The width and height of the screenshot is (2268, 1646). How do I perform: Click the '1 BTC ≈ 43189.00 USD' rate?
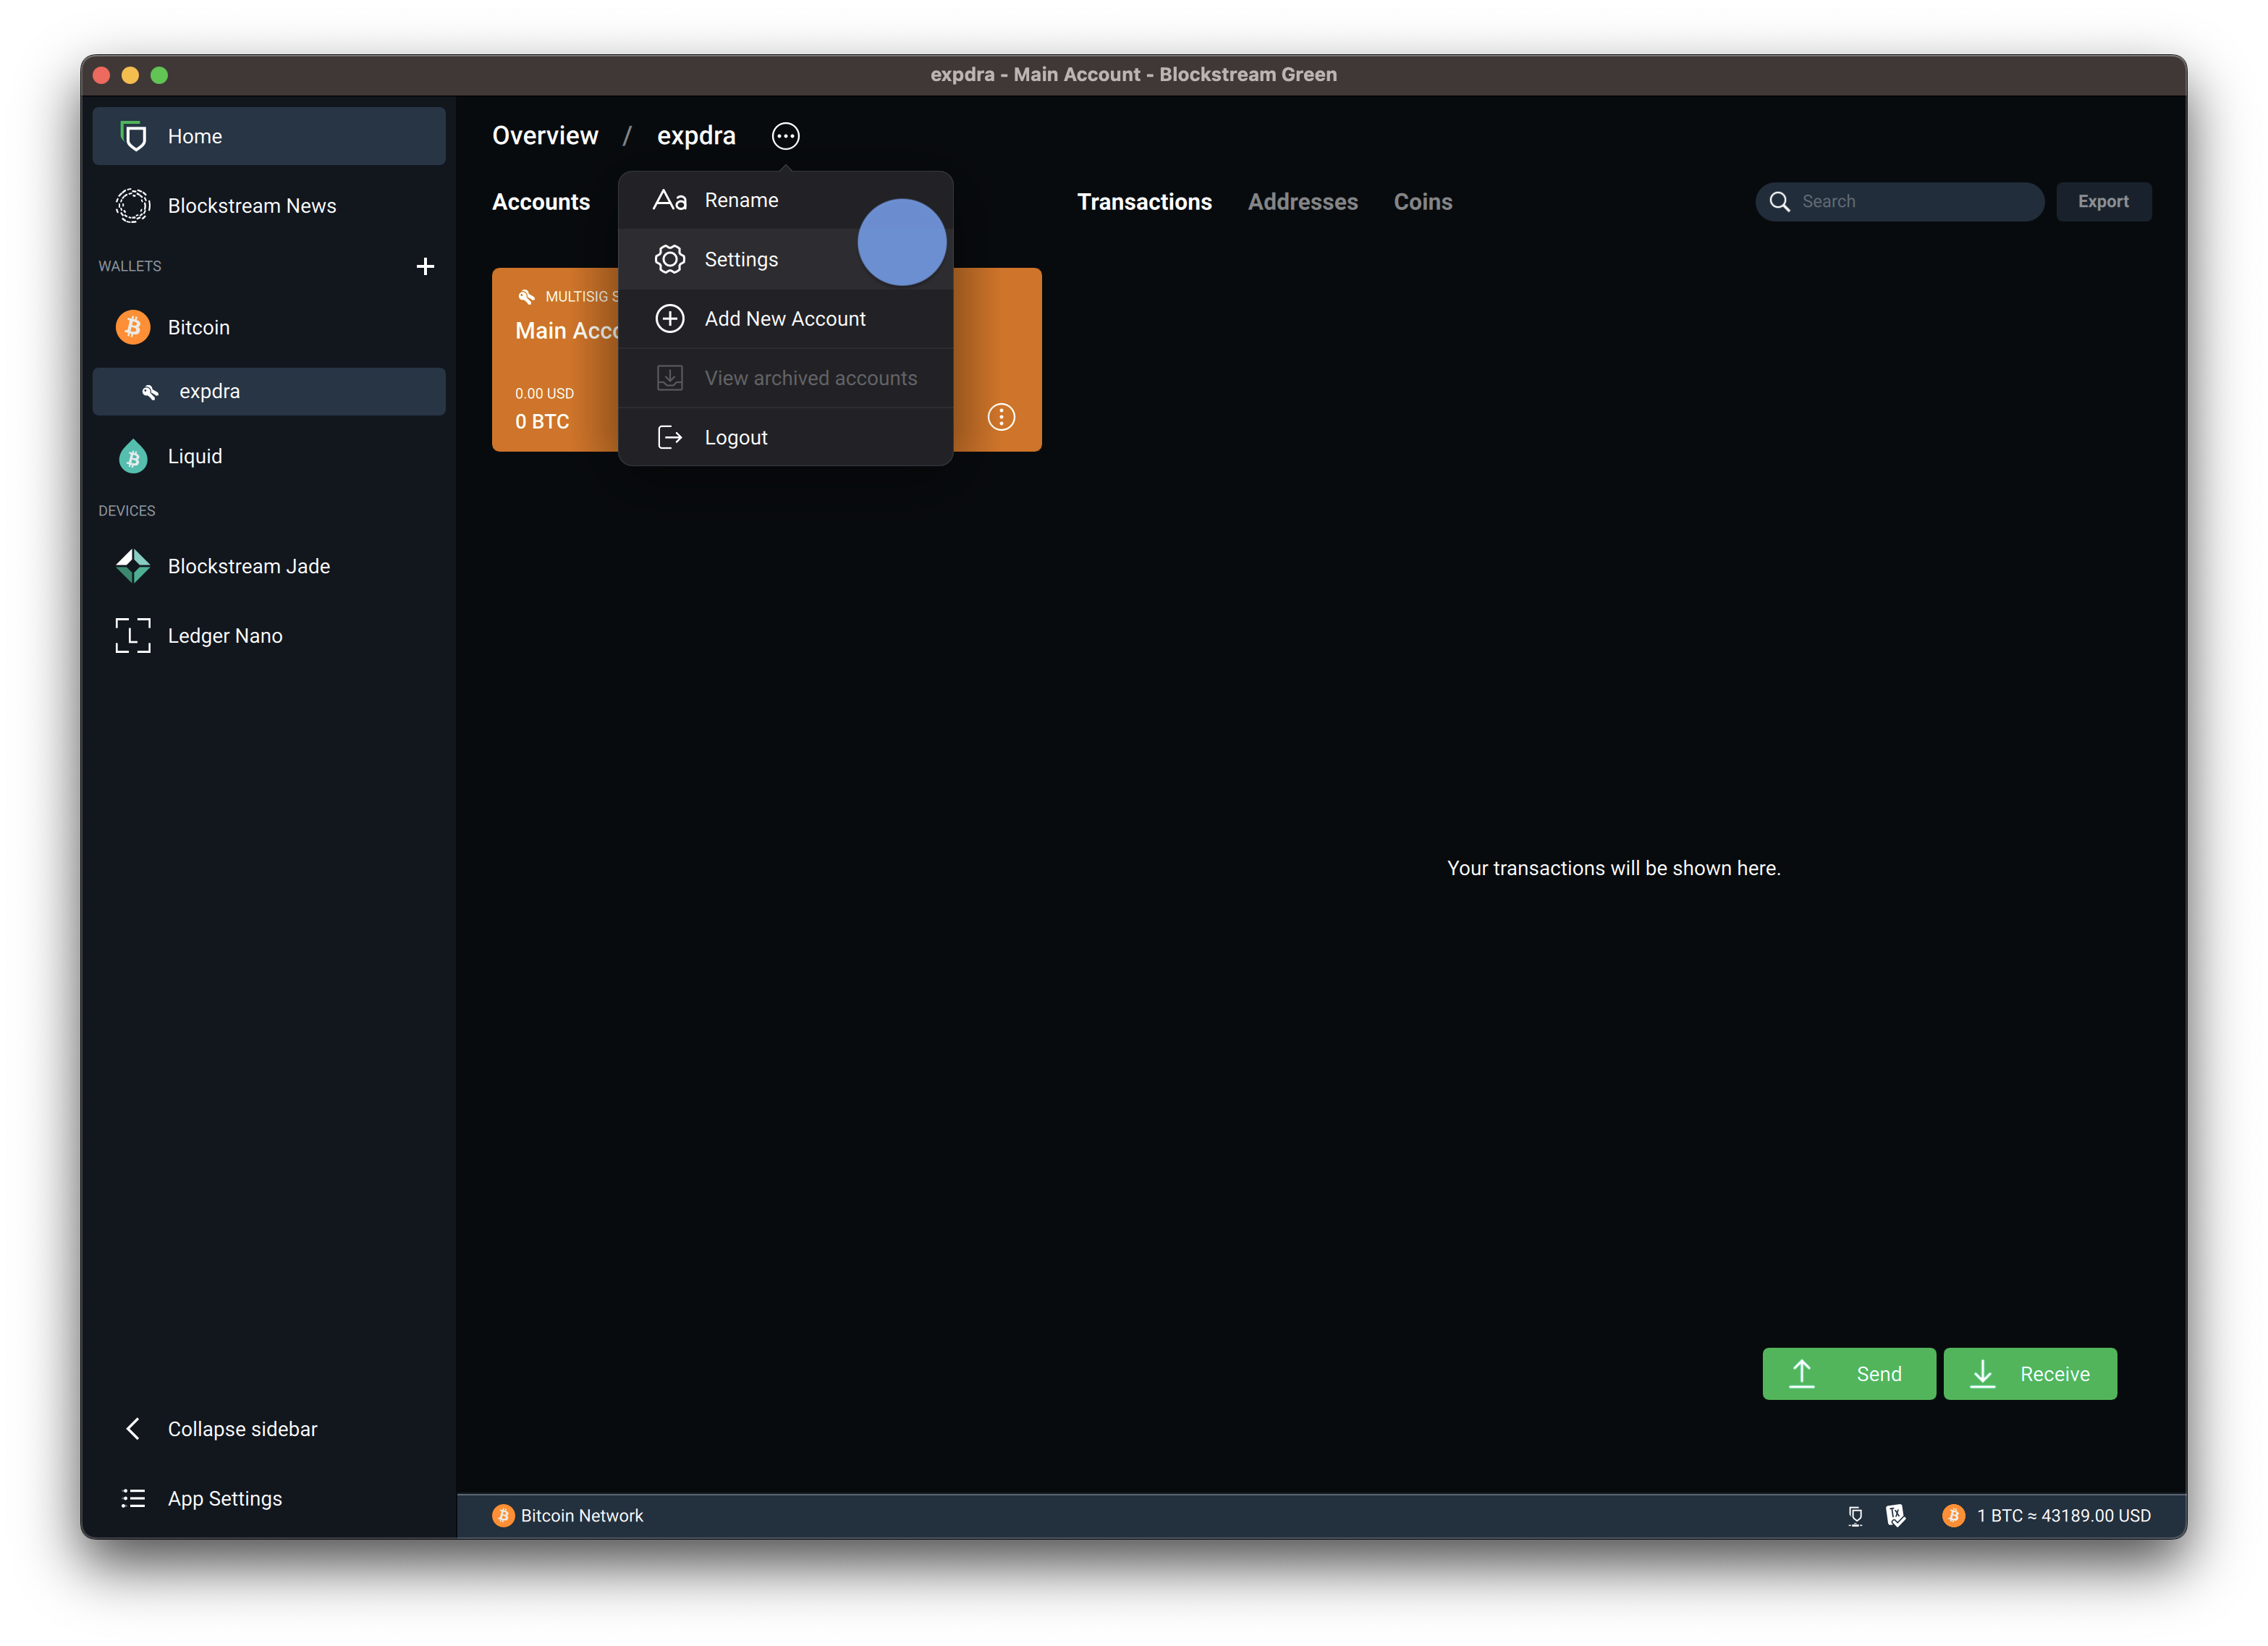tap(2063, 1515)
